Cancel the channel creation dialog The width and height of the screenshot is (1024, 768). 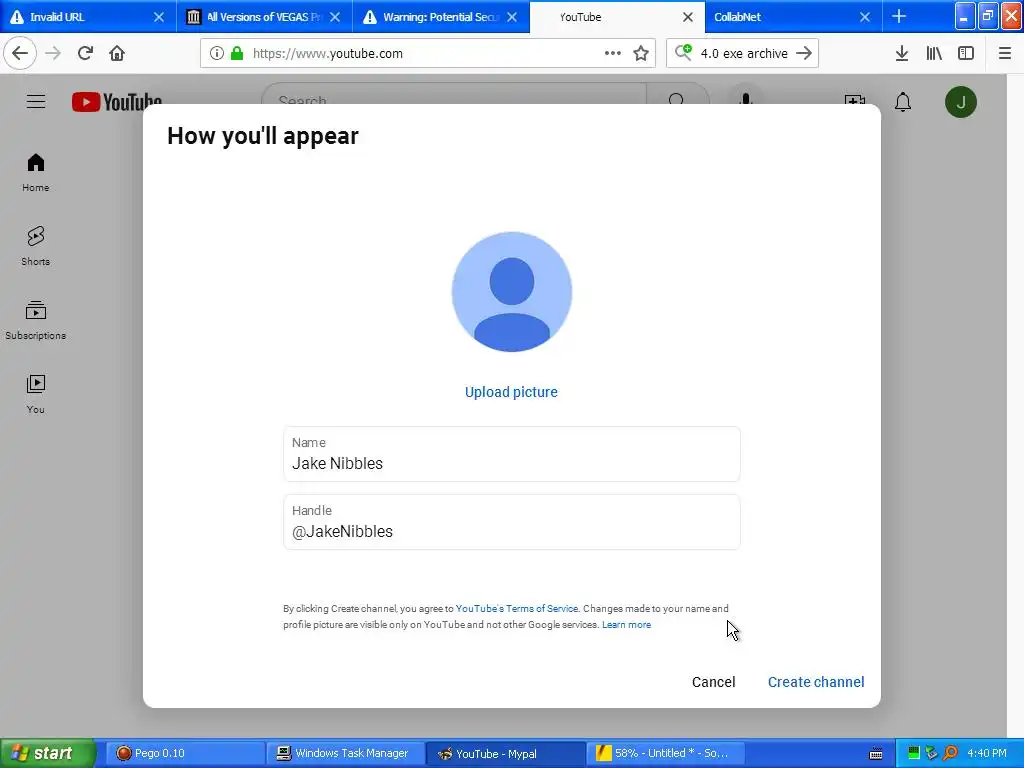713,682
